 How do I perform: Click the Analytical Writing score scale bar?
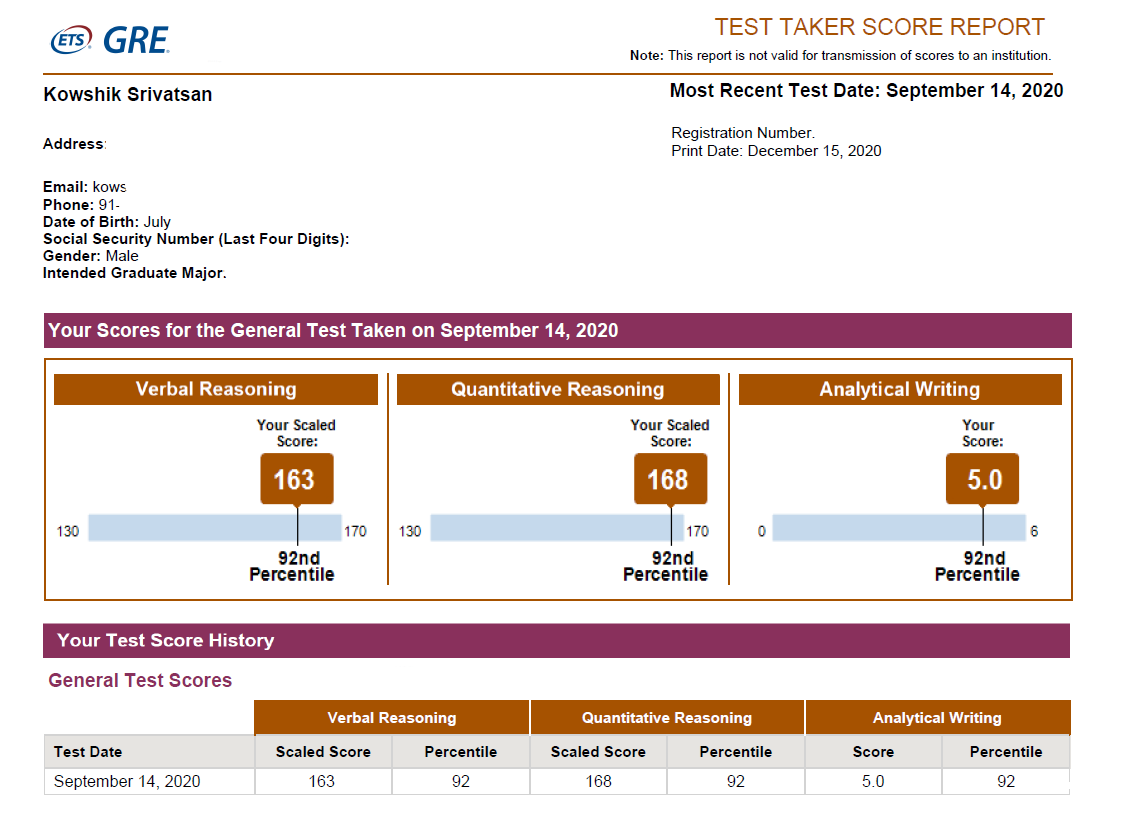pyautogui.click(x=899, y=528)
